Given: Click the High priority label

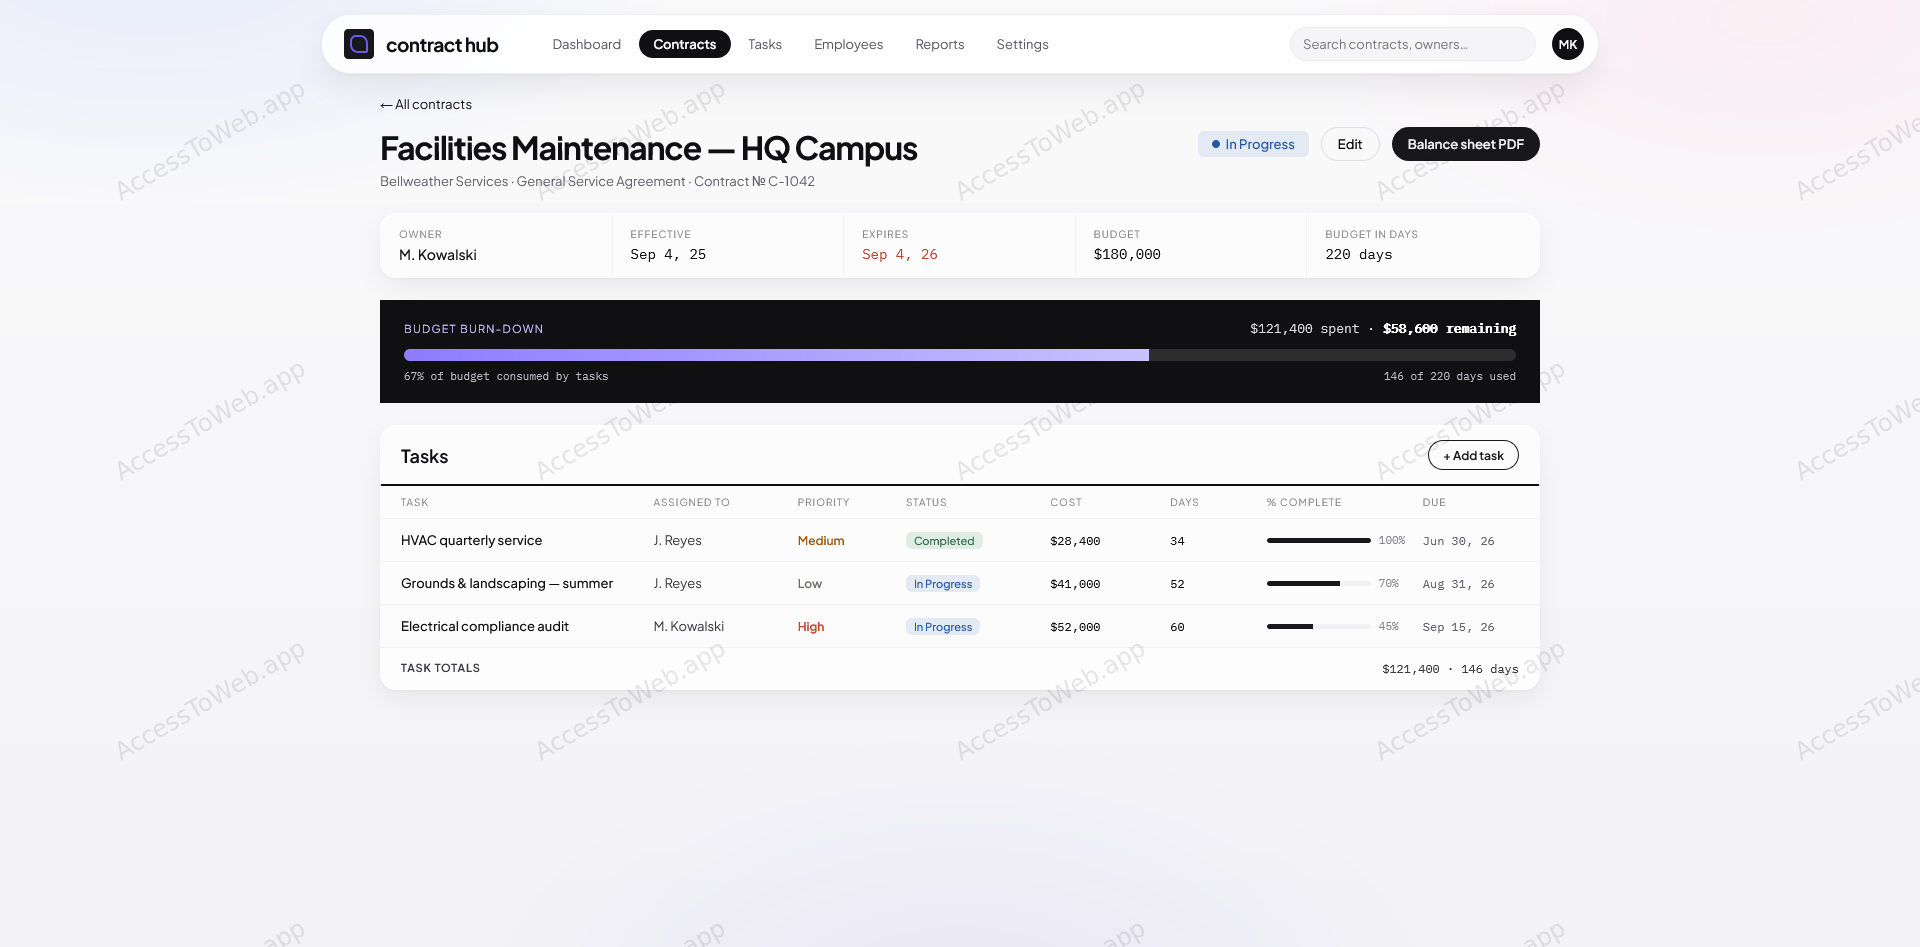Looking at the screenshot, I should click(811, 627).
